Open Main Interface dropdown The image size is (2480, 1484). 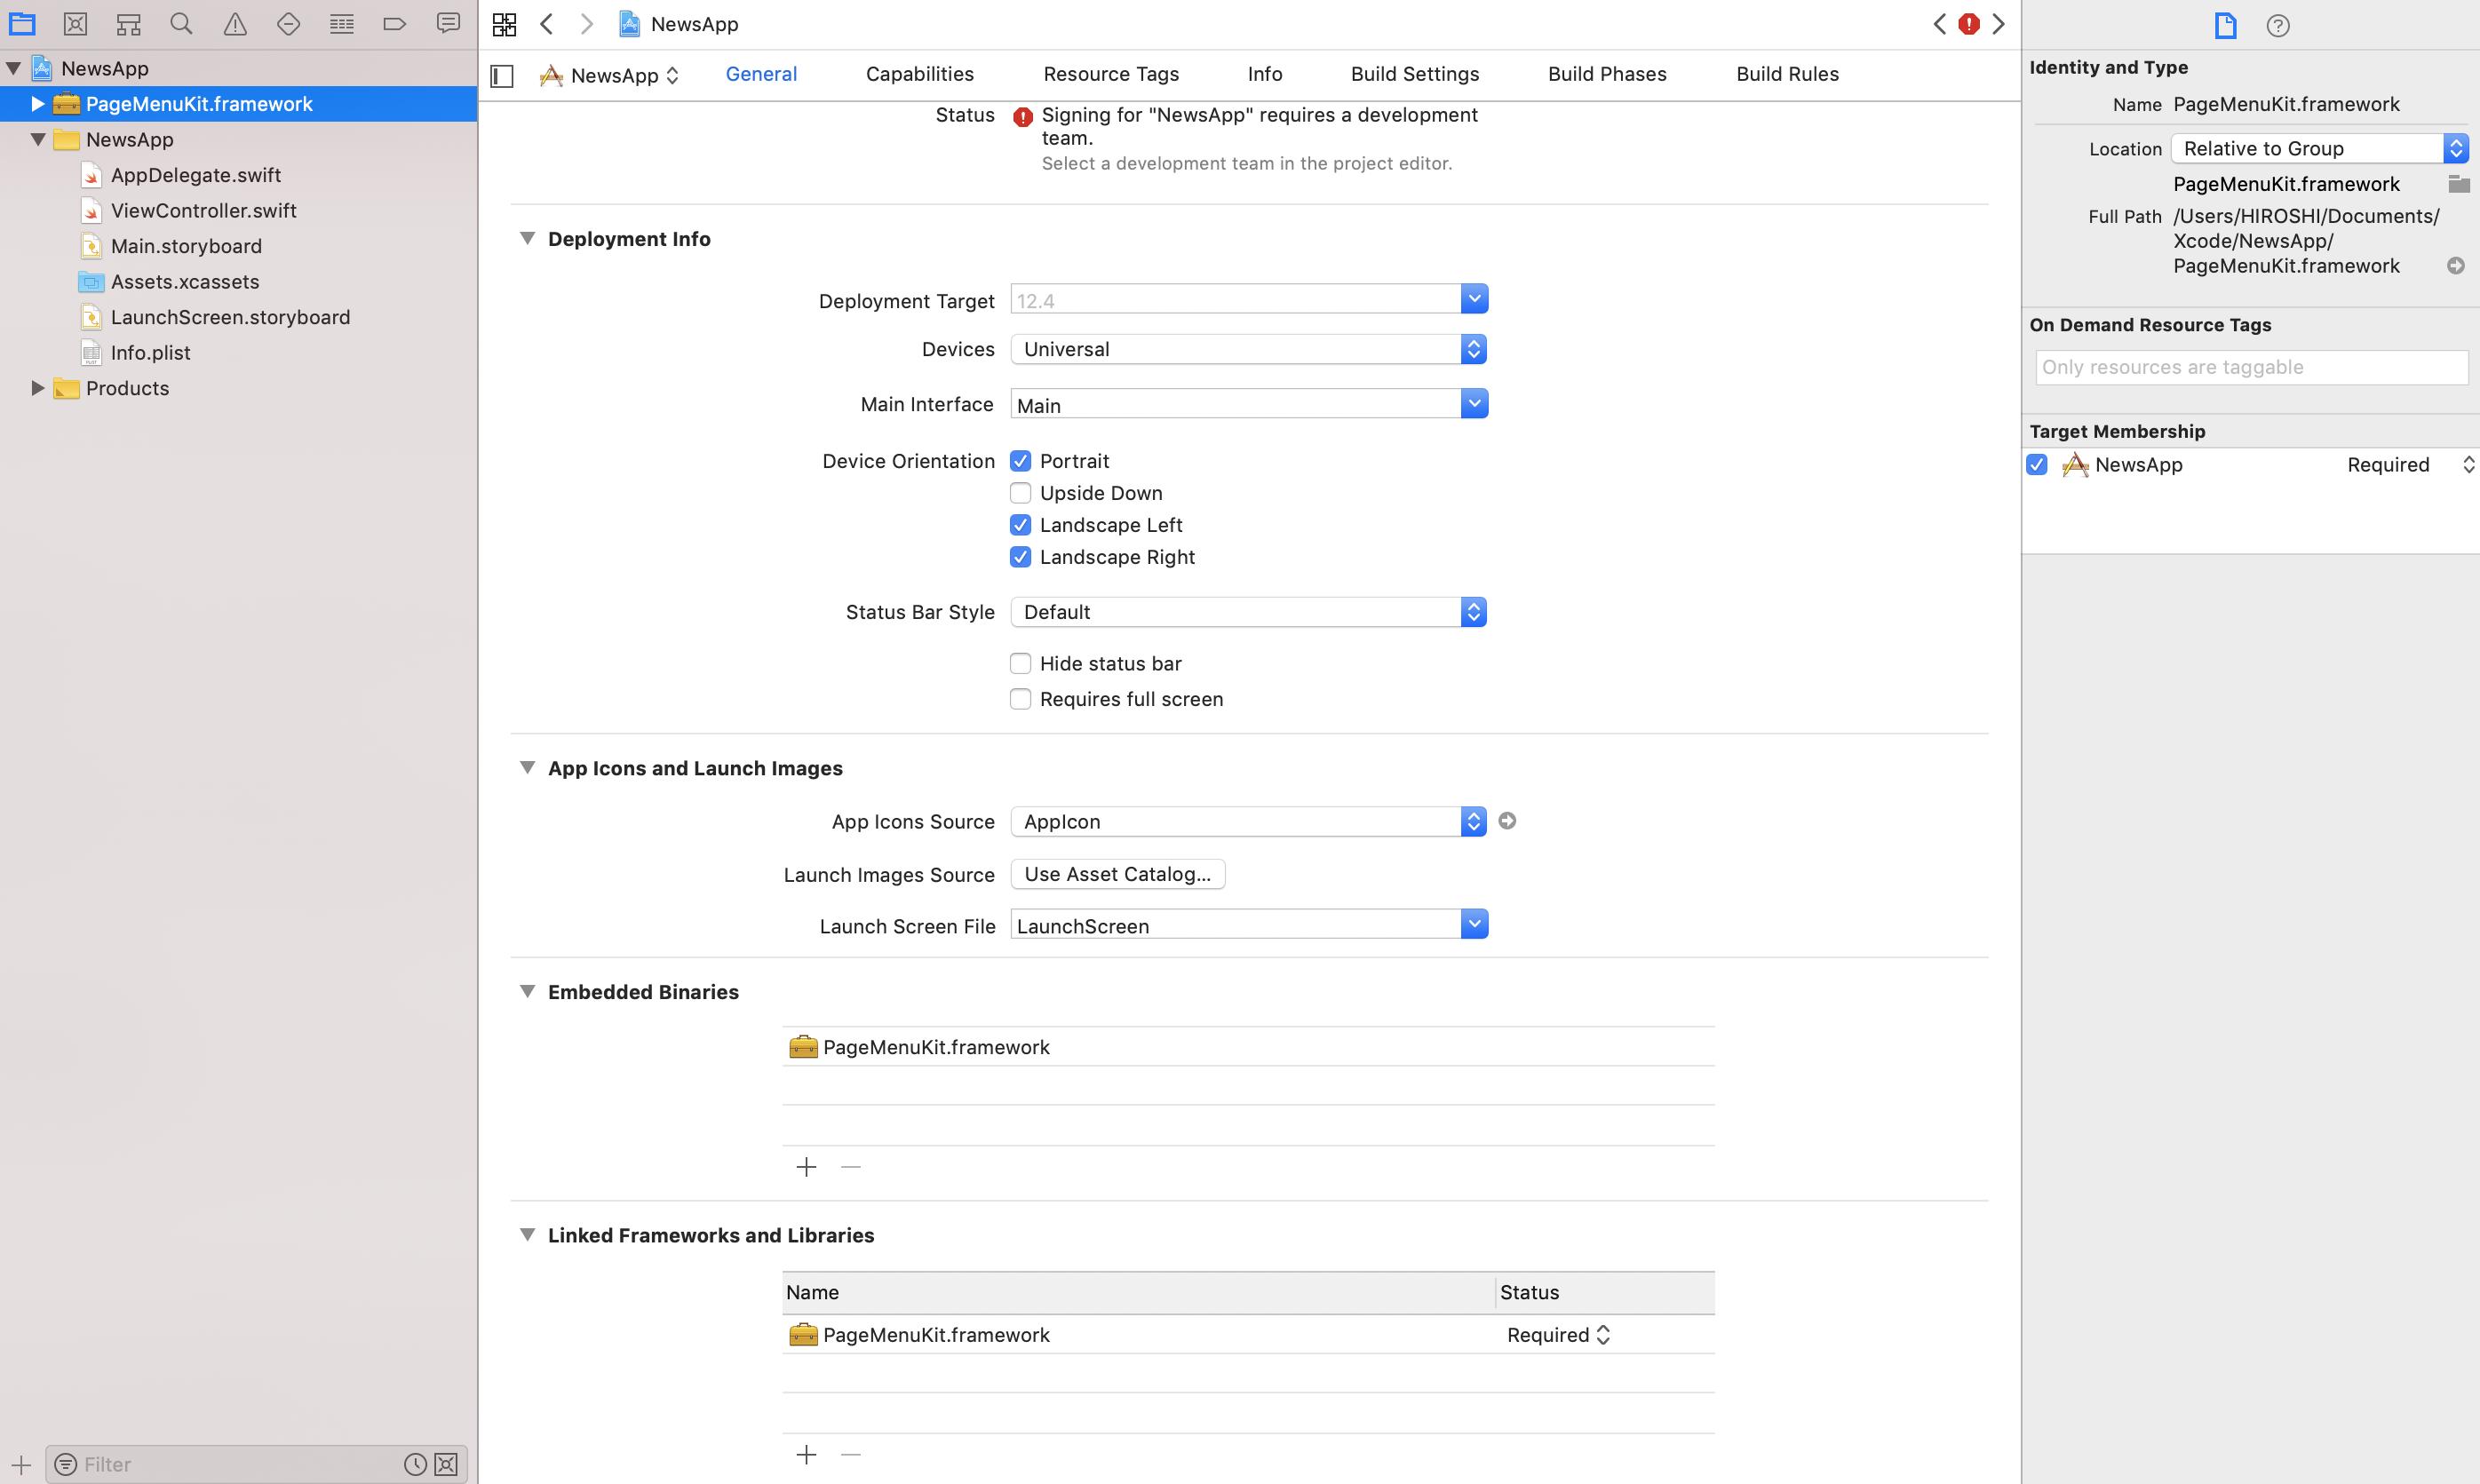coord(1474,404)
